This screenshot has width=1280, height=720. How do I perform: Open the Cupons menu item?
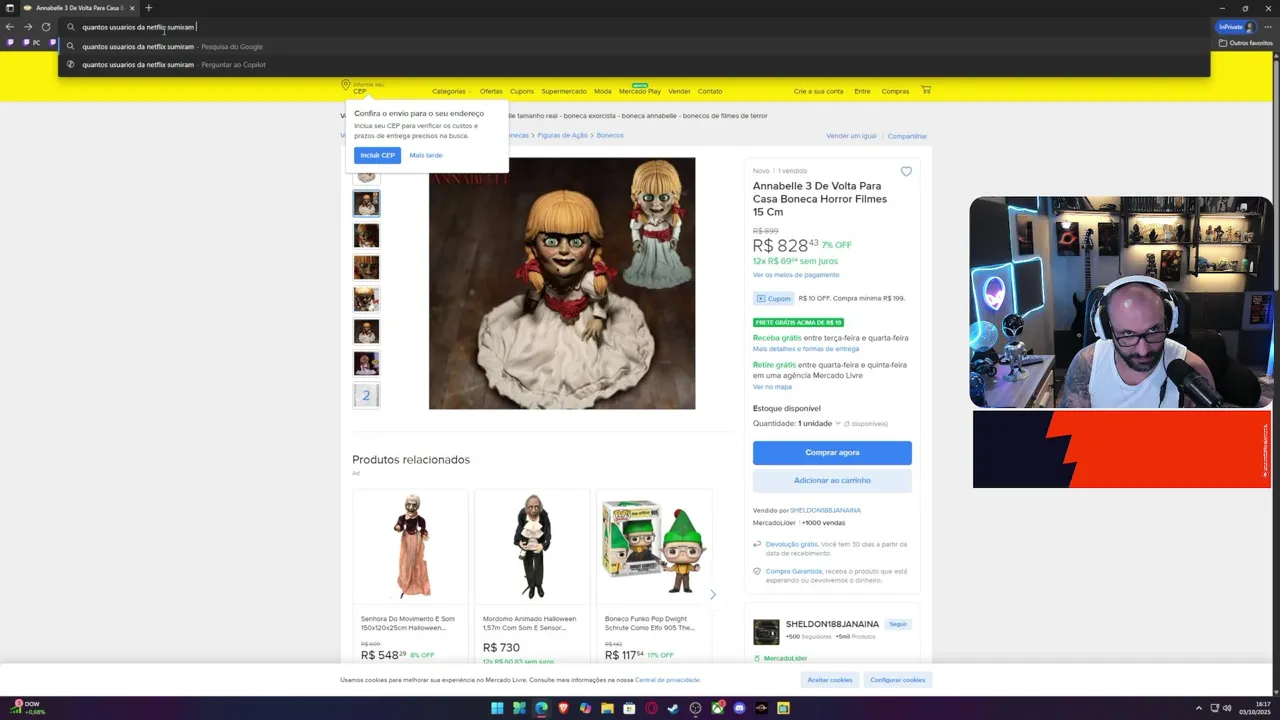(x=522, y=91)
